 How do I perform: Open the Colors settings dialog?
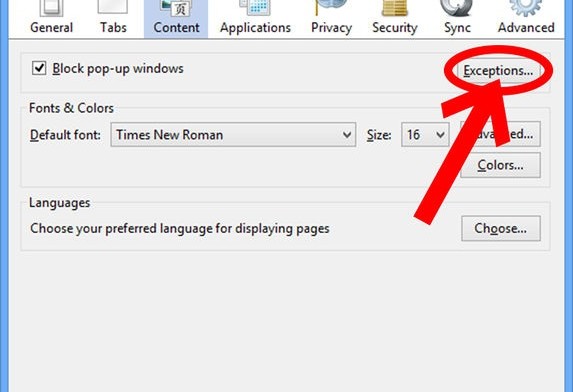[x=500, y=165]
